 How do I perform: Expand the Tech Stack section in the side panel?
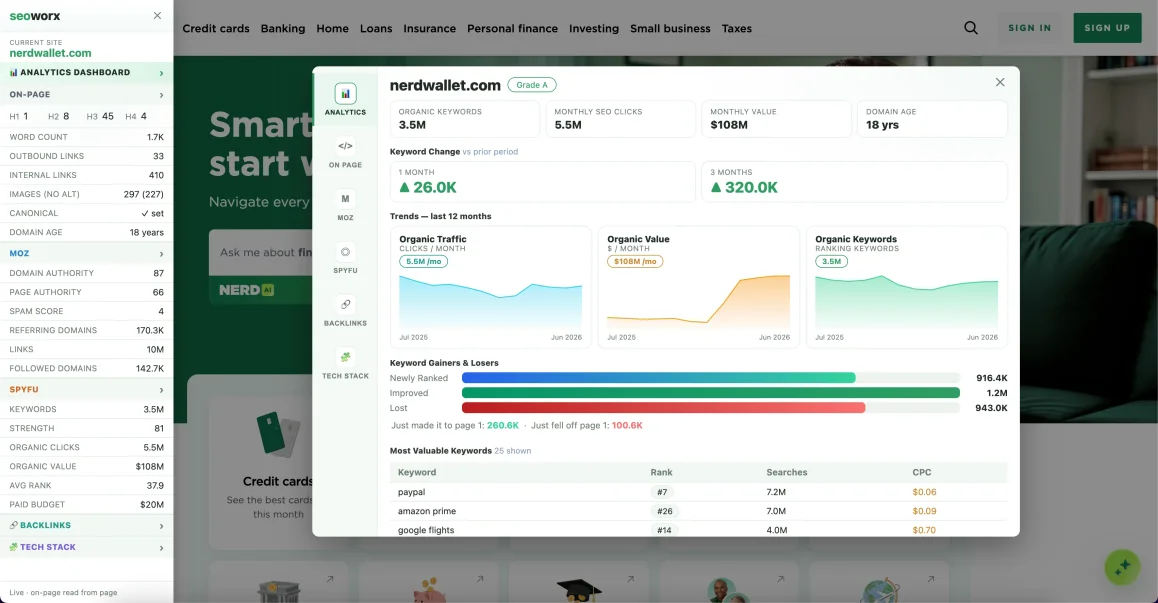(86, 547)
